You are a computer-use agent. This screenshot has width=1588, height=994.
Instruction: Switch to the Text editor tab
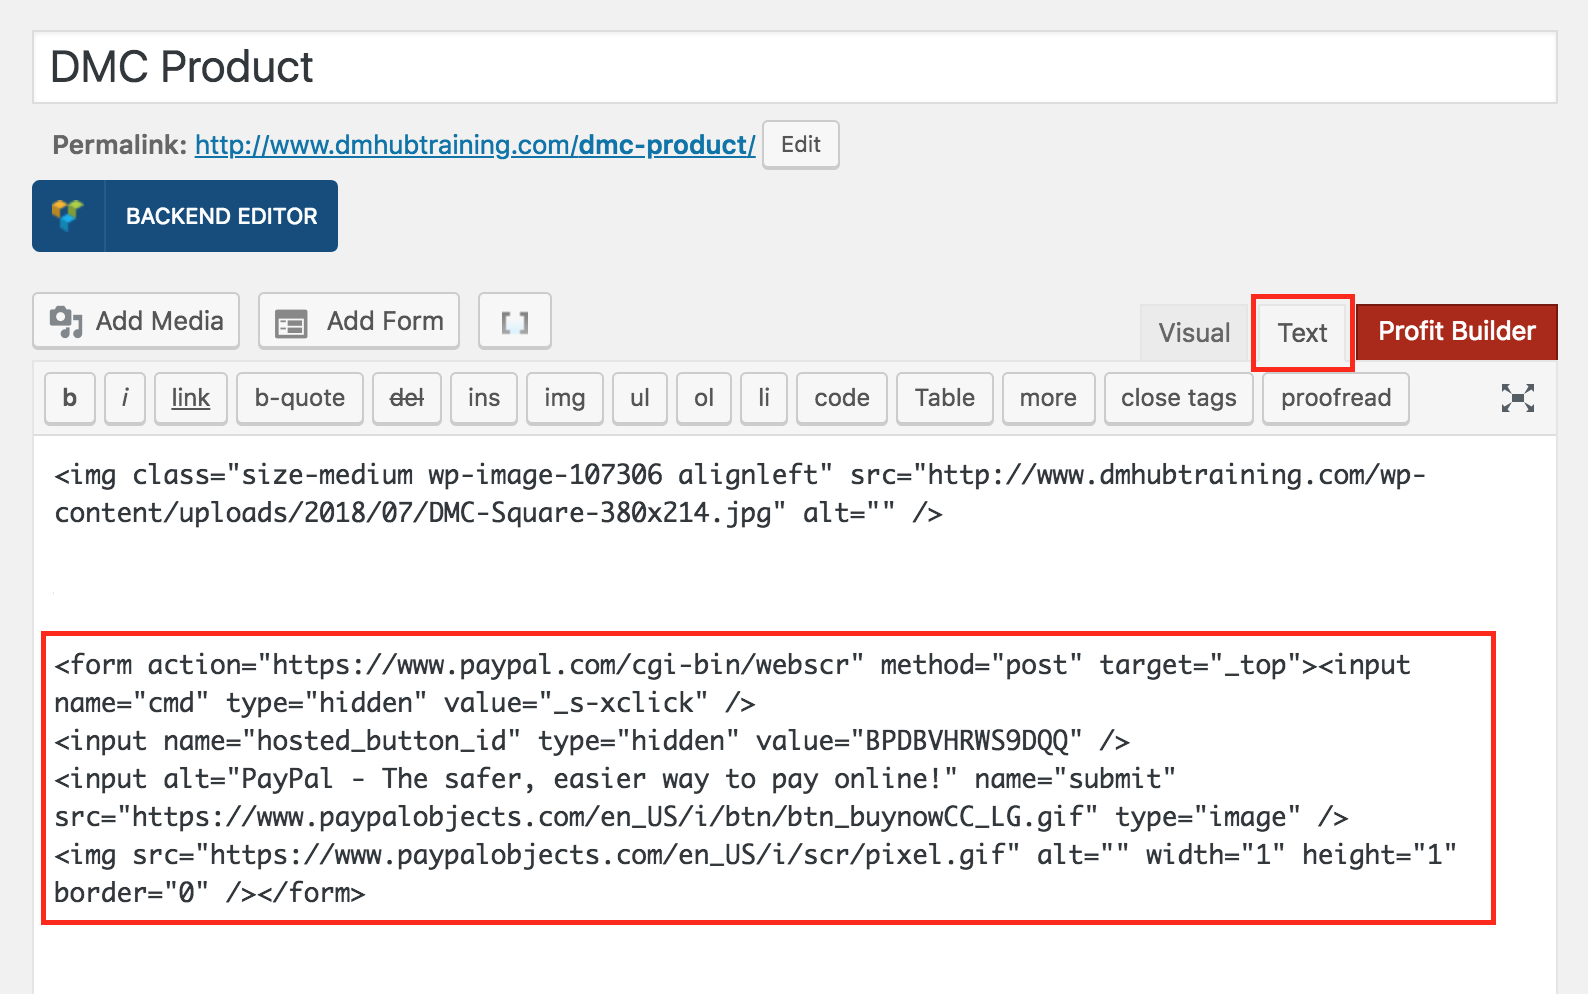(x=1302, y=333)
